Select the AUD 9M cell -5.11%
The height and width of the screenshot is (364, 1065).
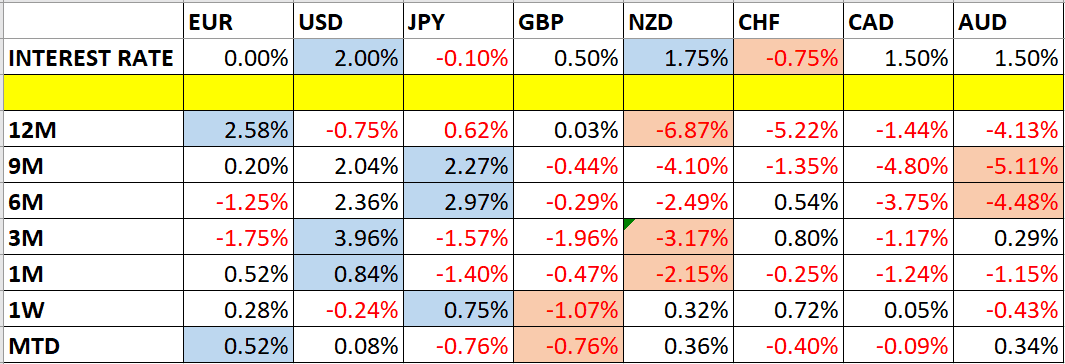click(x=1009, y=164)
